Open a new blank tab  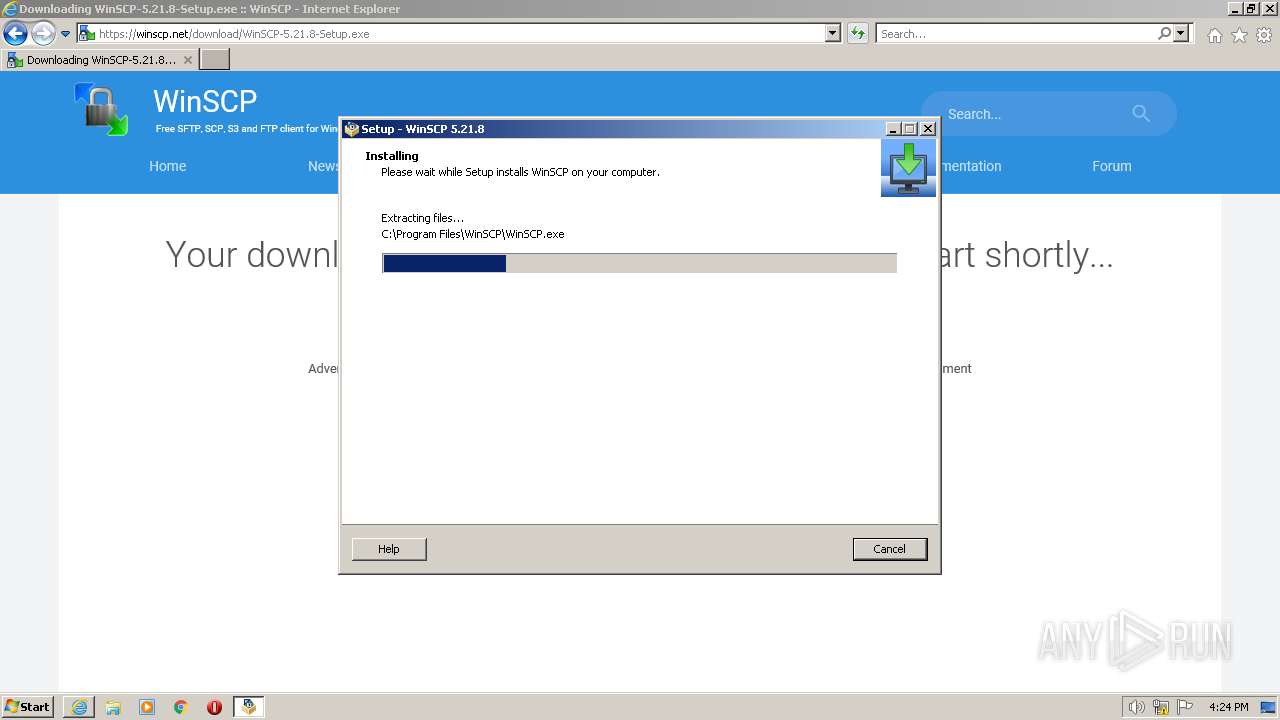[215, 60]
